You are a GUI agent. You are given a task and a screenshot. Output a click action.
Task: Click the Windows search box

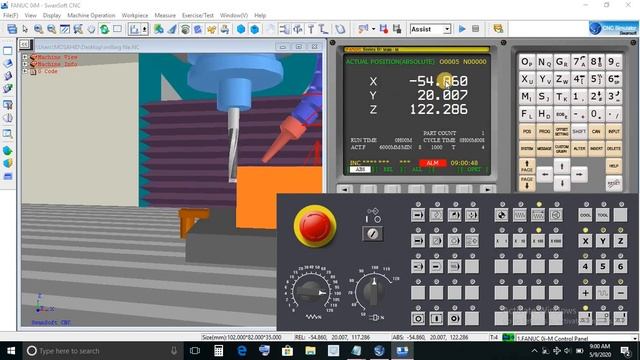tap(102, 351)
